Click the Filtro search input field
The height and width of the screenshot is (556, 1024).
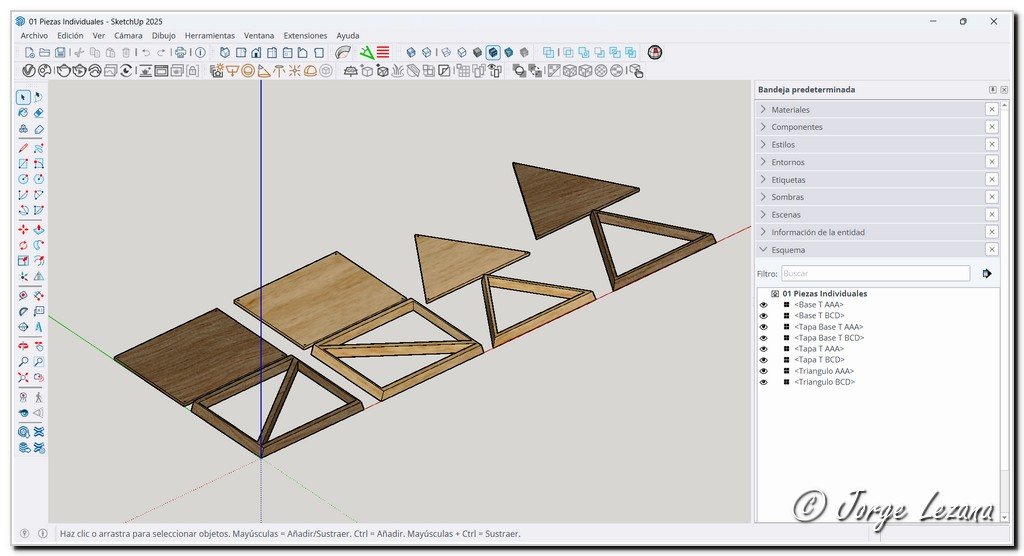[x=874, y=273]
